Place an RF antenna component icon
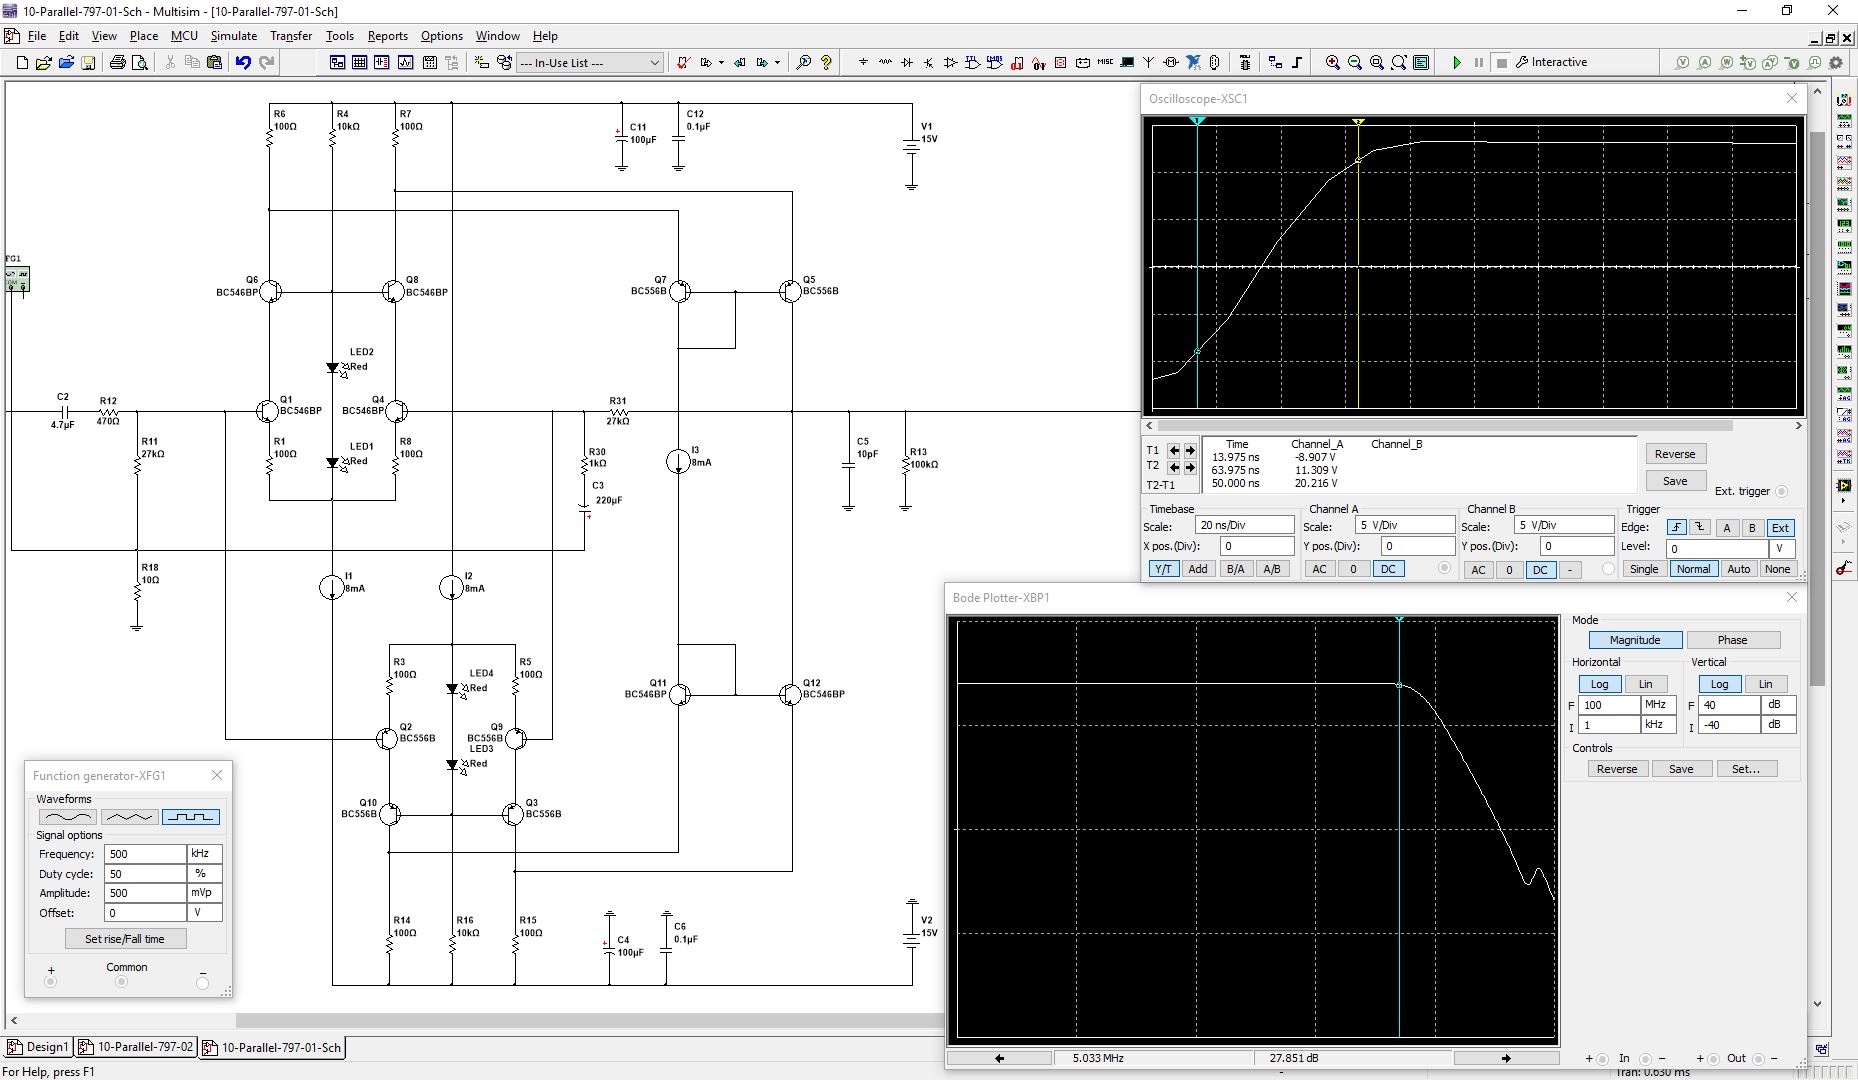 point(1148,62)
